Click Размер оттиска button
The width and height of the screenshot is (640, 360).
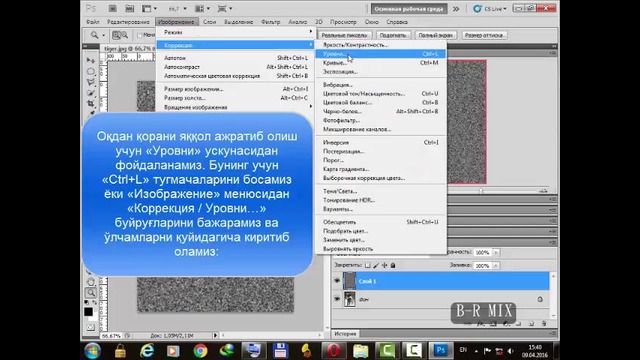484,36
